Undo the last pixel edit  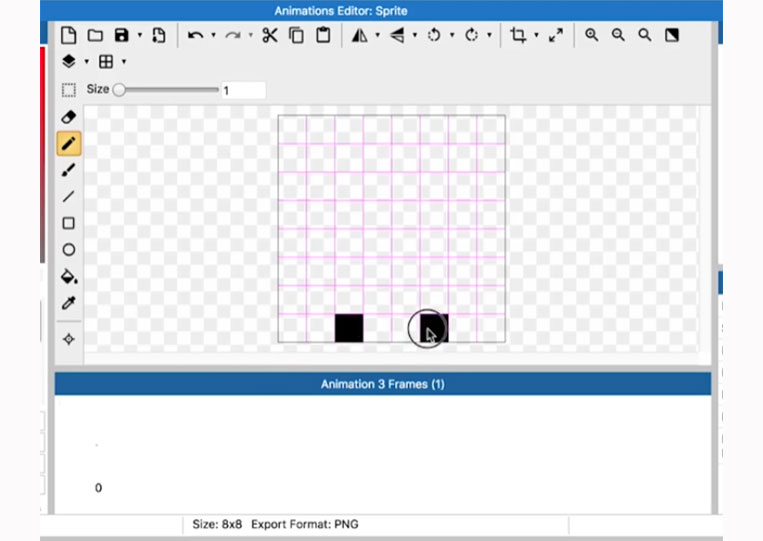(x=196, y=36)
